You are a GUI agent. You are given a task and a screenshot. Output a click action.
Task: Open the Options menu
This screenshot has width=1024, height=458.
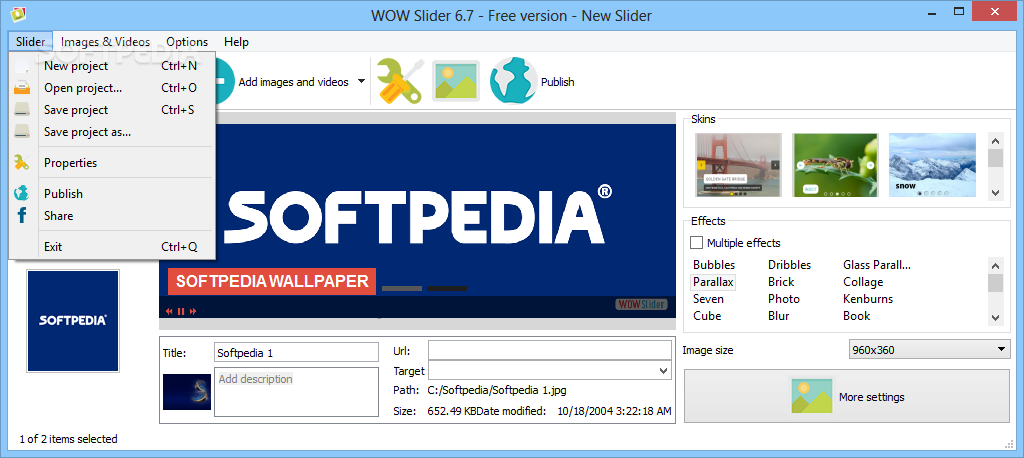point(187,42)
